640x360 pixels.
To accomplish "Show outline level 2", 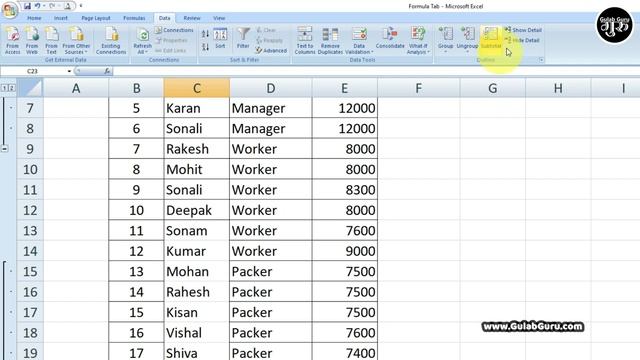I will [11, 88].
